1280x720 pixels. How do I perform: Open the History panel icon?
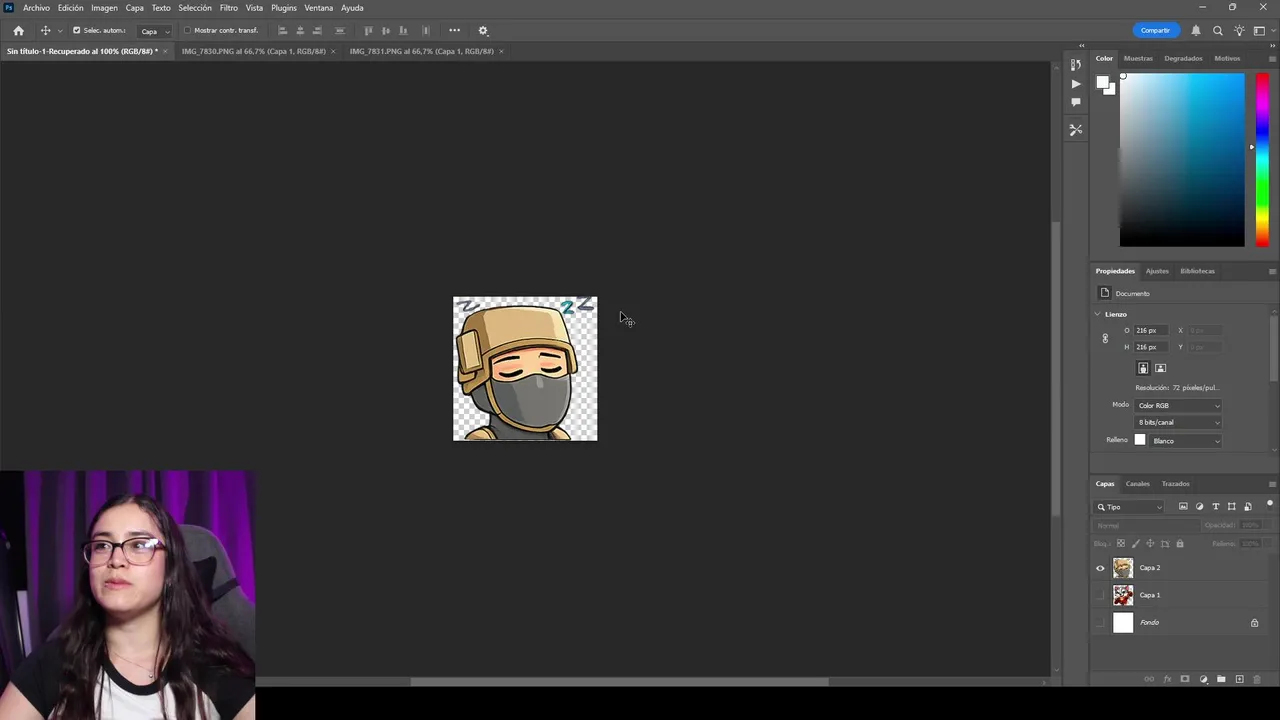click(1076, 65)
